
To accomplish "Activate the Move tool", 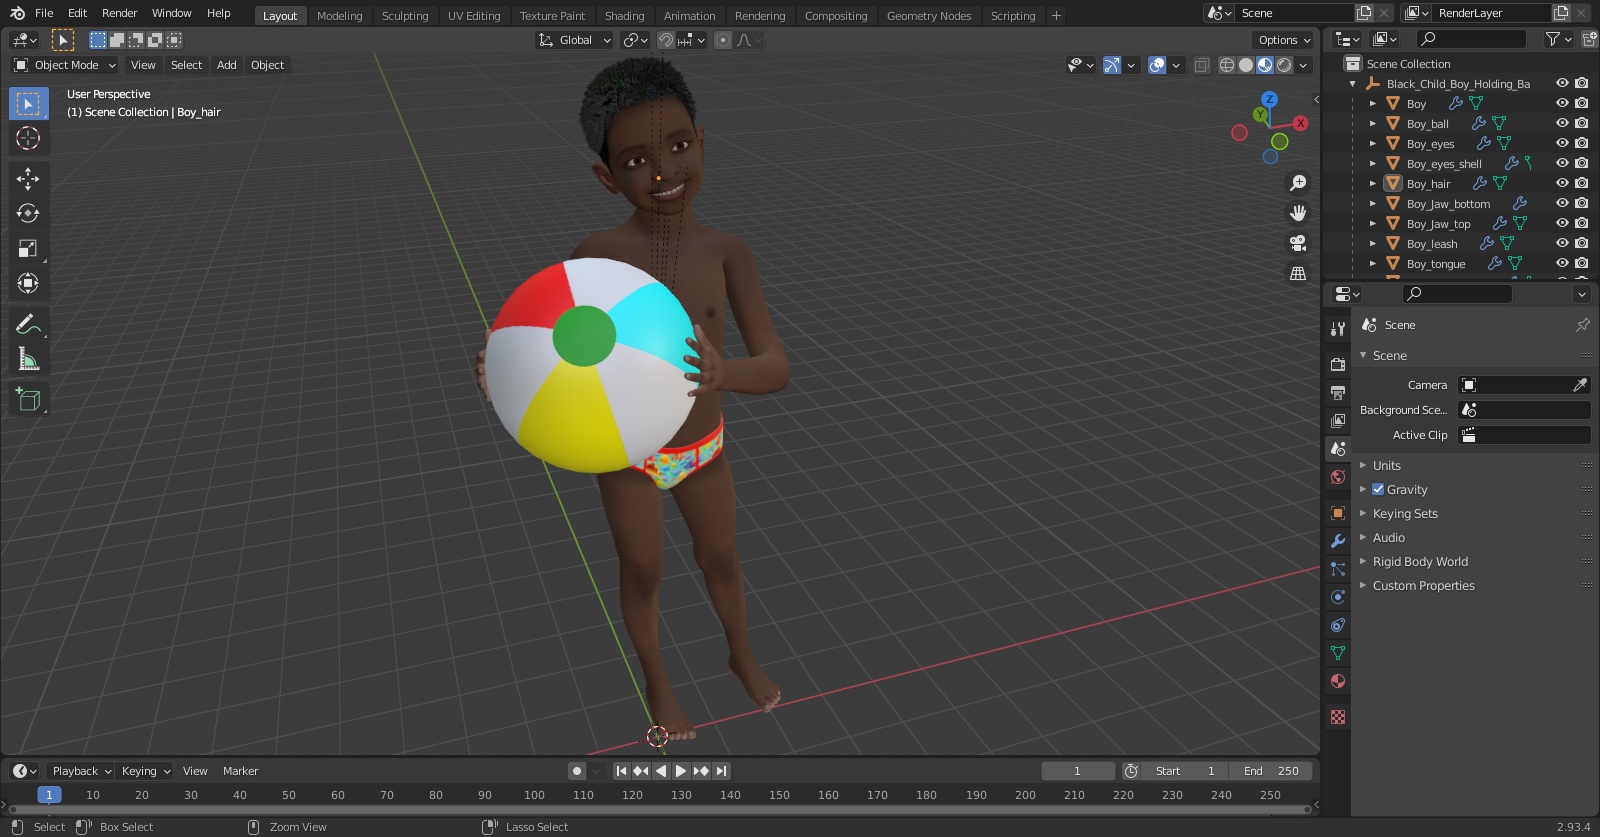I will coord(28,179).
